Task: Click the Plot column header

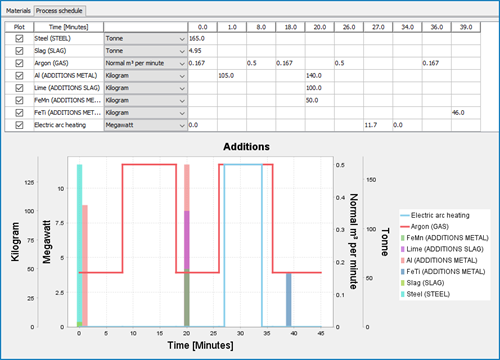Action: 19,27
